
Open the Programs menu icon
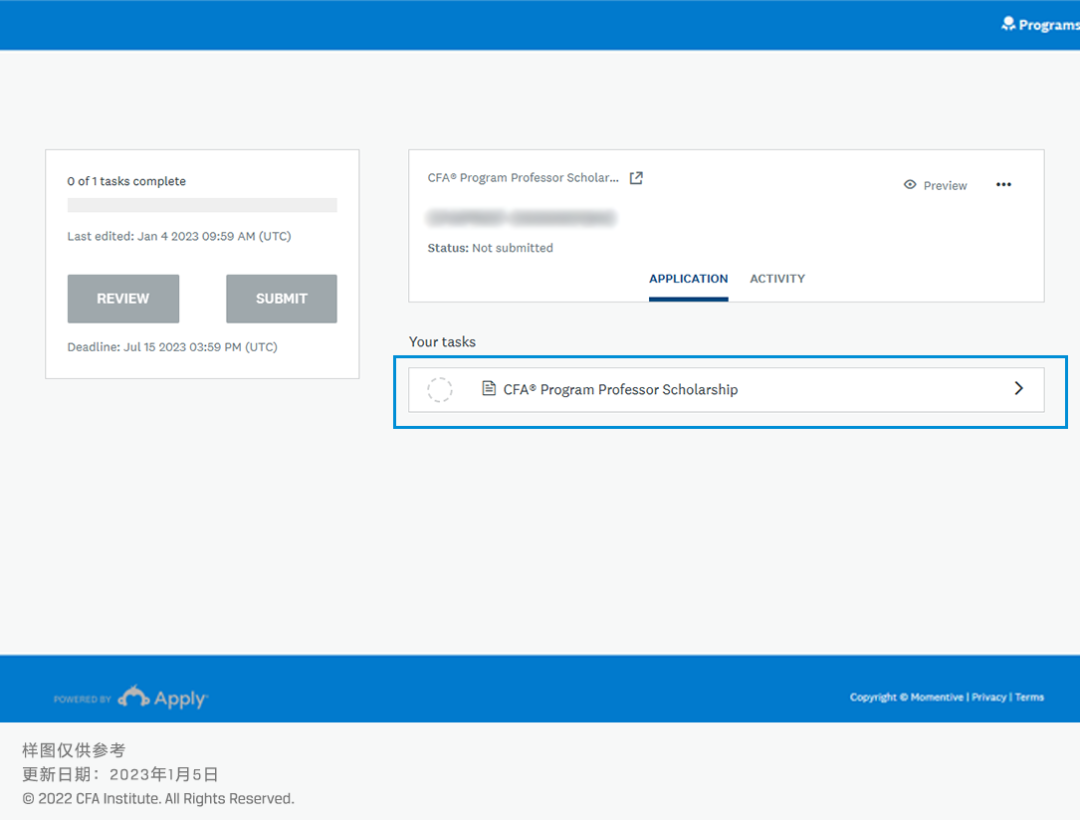(x=1008, y=24)
